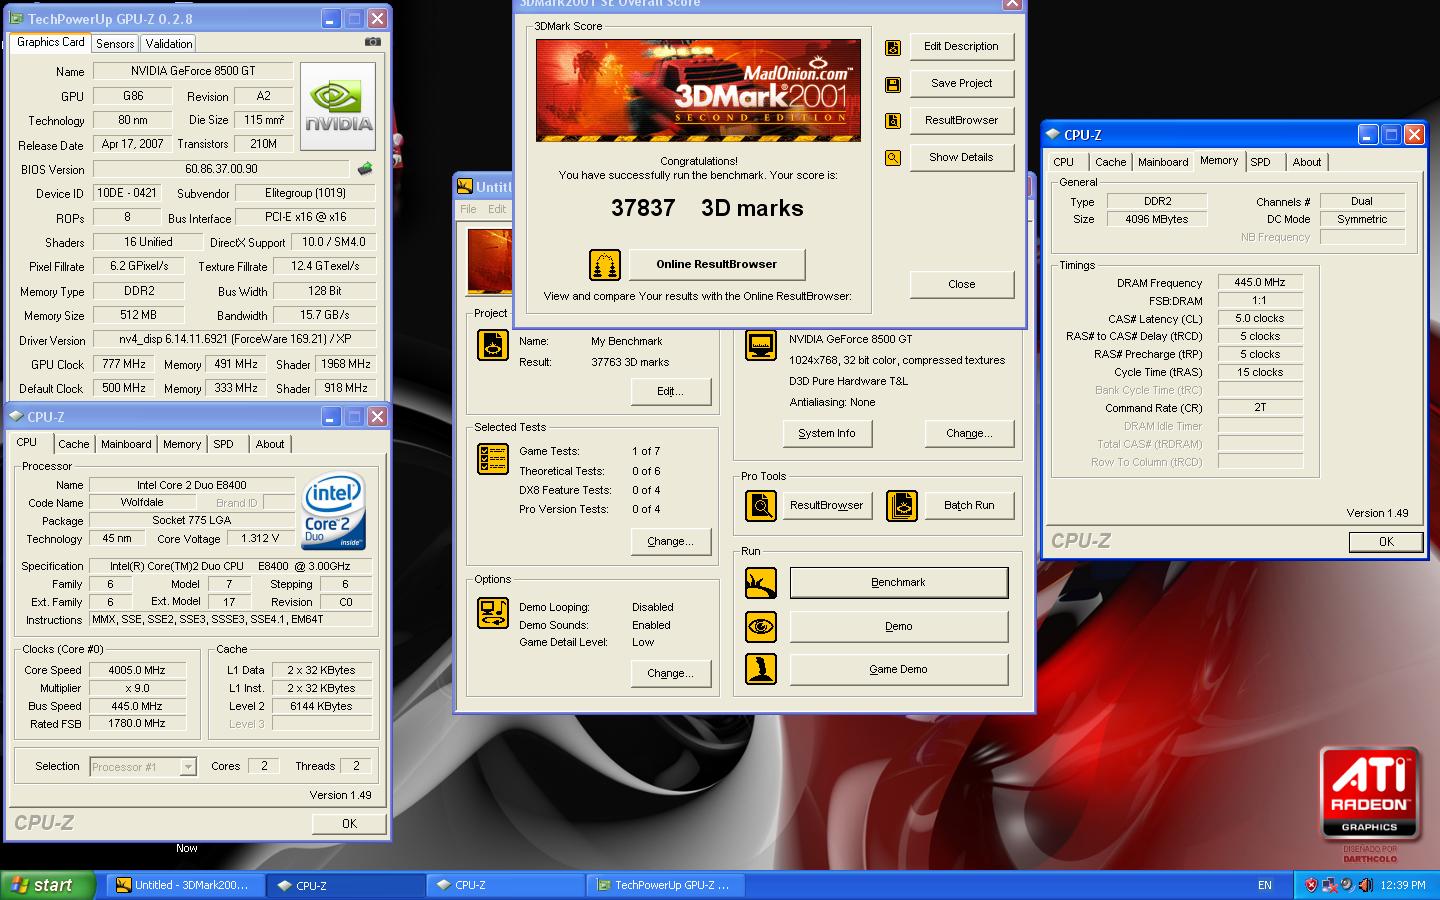Click the BIOS save chip icon in GPU-Z

365,169
